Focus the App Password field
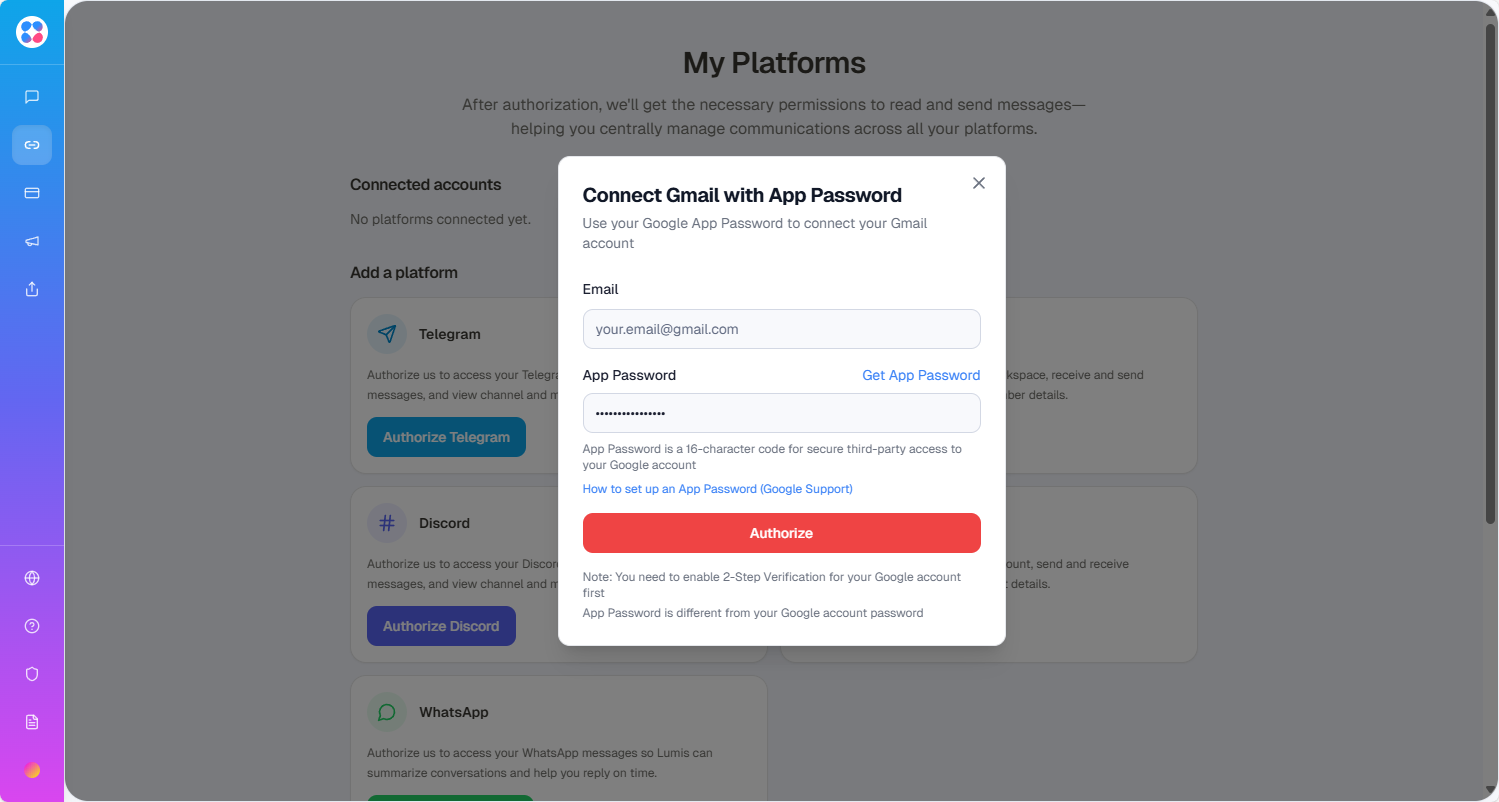 (781, 413)
